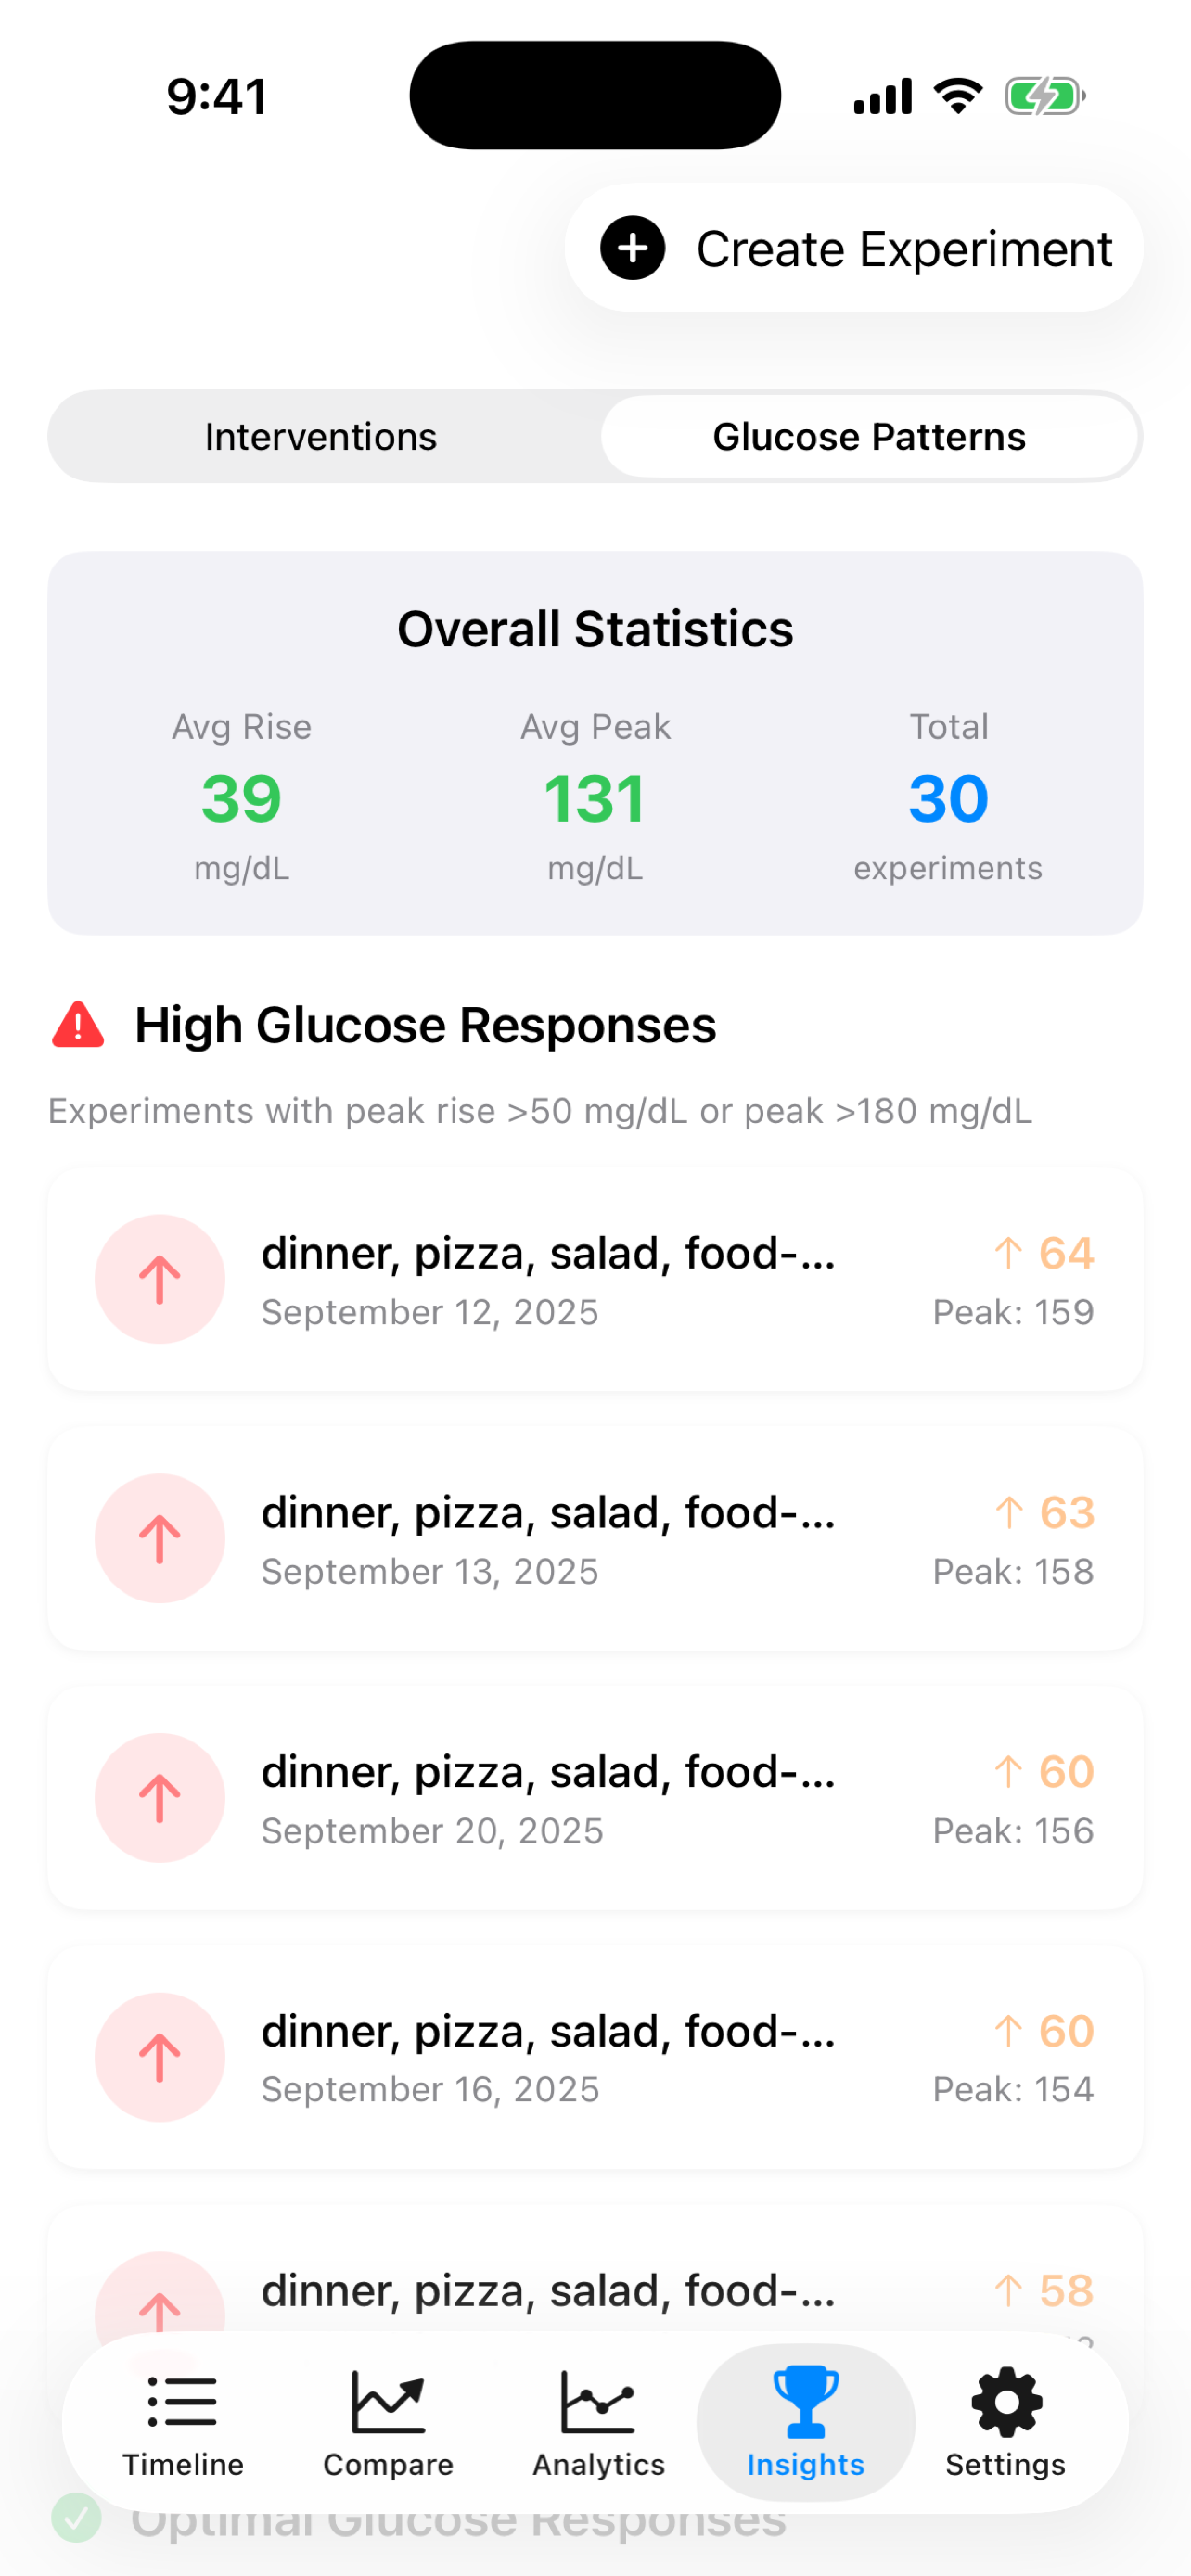The height and width of the screenshot is (2576, 1191).
Task: View the experiment with Peak: 154
Action: click(595, 2057)
